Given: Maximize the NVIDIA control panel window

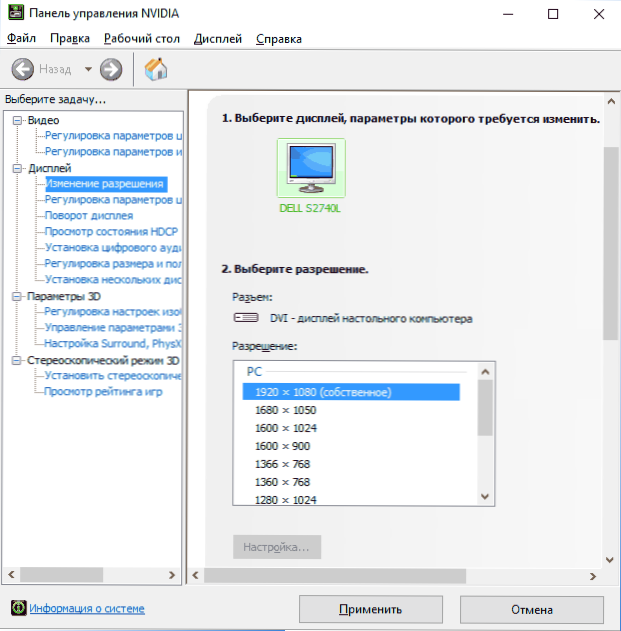Looking at the screenshot, I should coord(553,14).
